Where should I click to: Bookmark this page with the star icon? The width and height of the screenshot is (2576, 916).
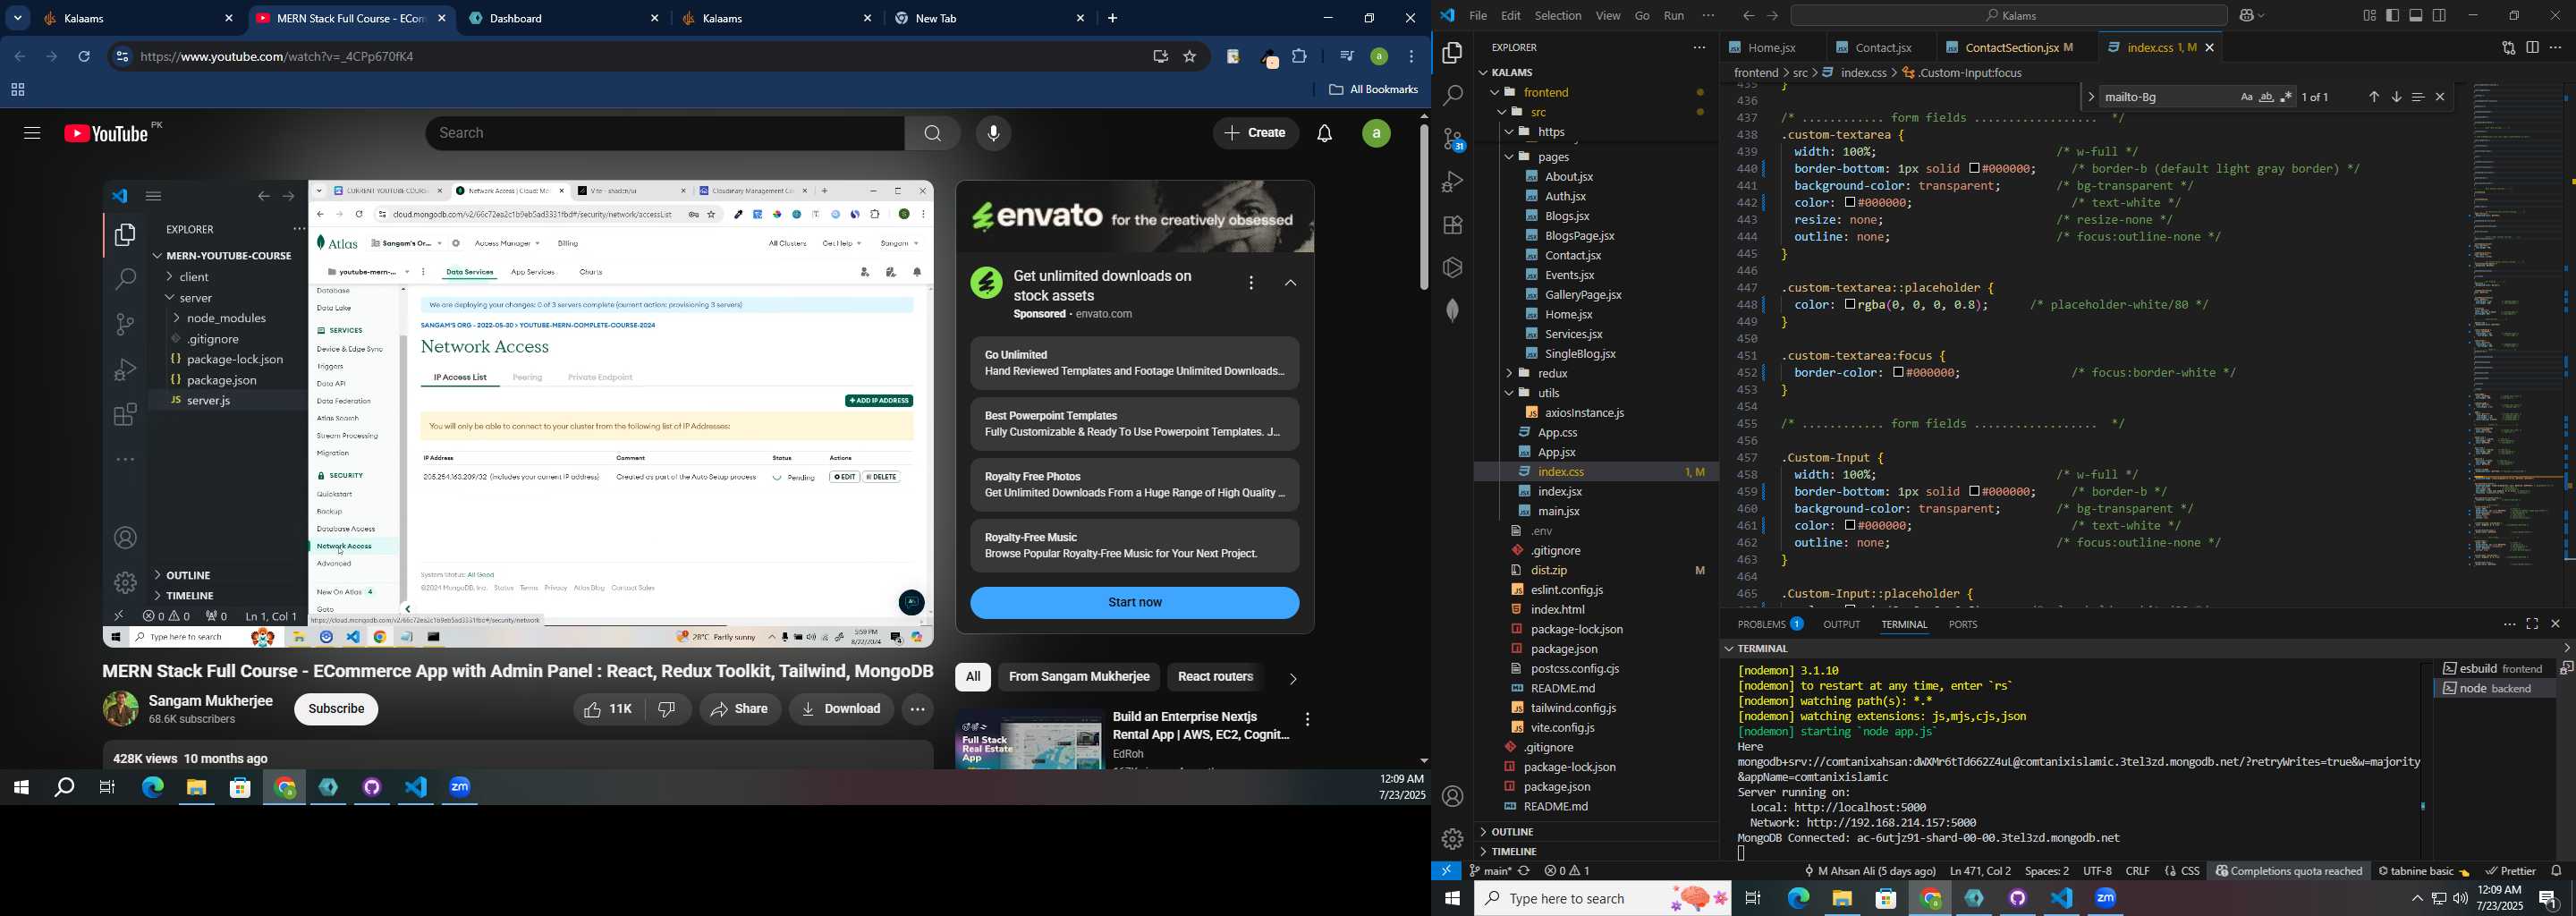[1190, 57]
